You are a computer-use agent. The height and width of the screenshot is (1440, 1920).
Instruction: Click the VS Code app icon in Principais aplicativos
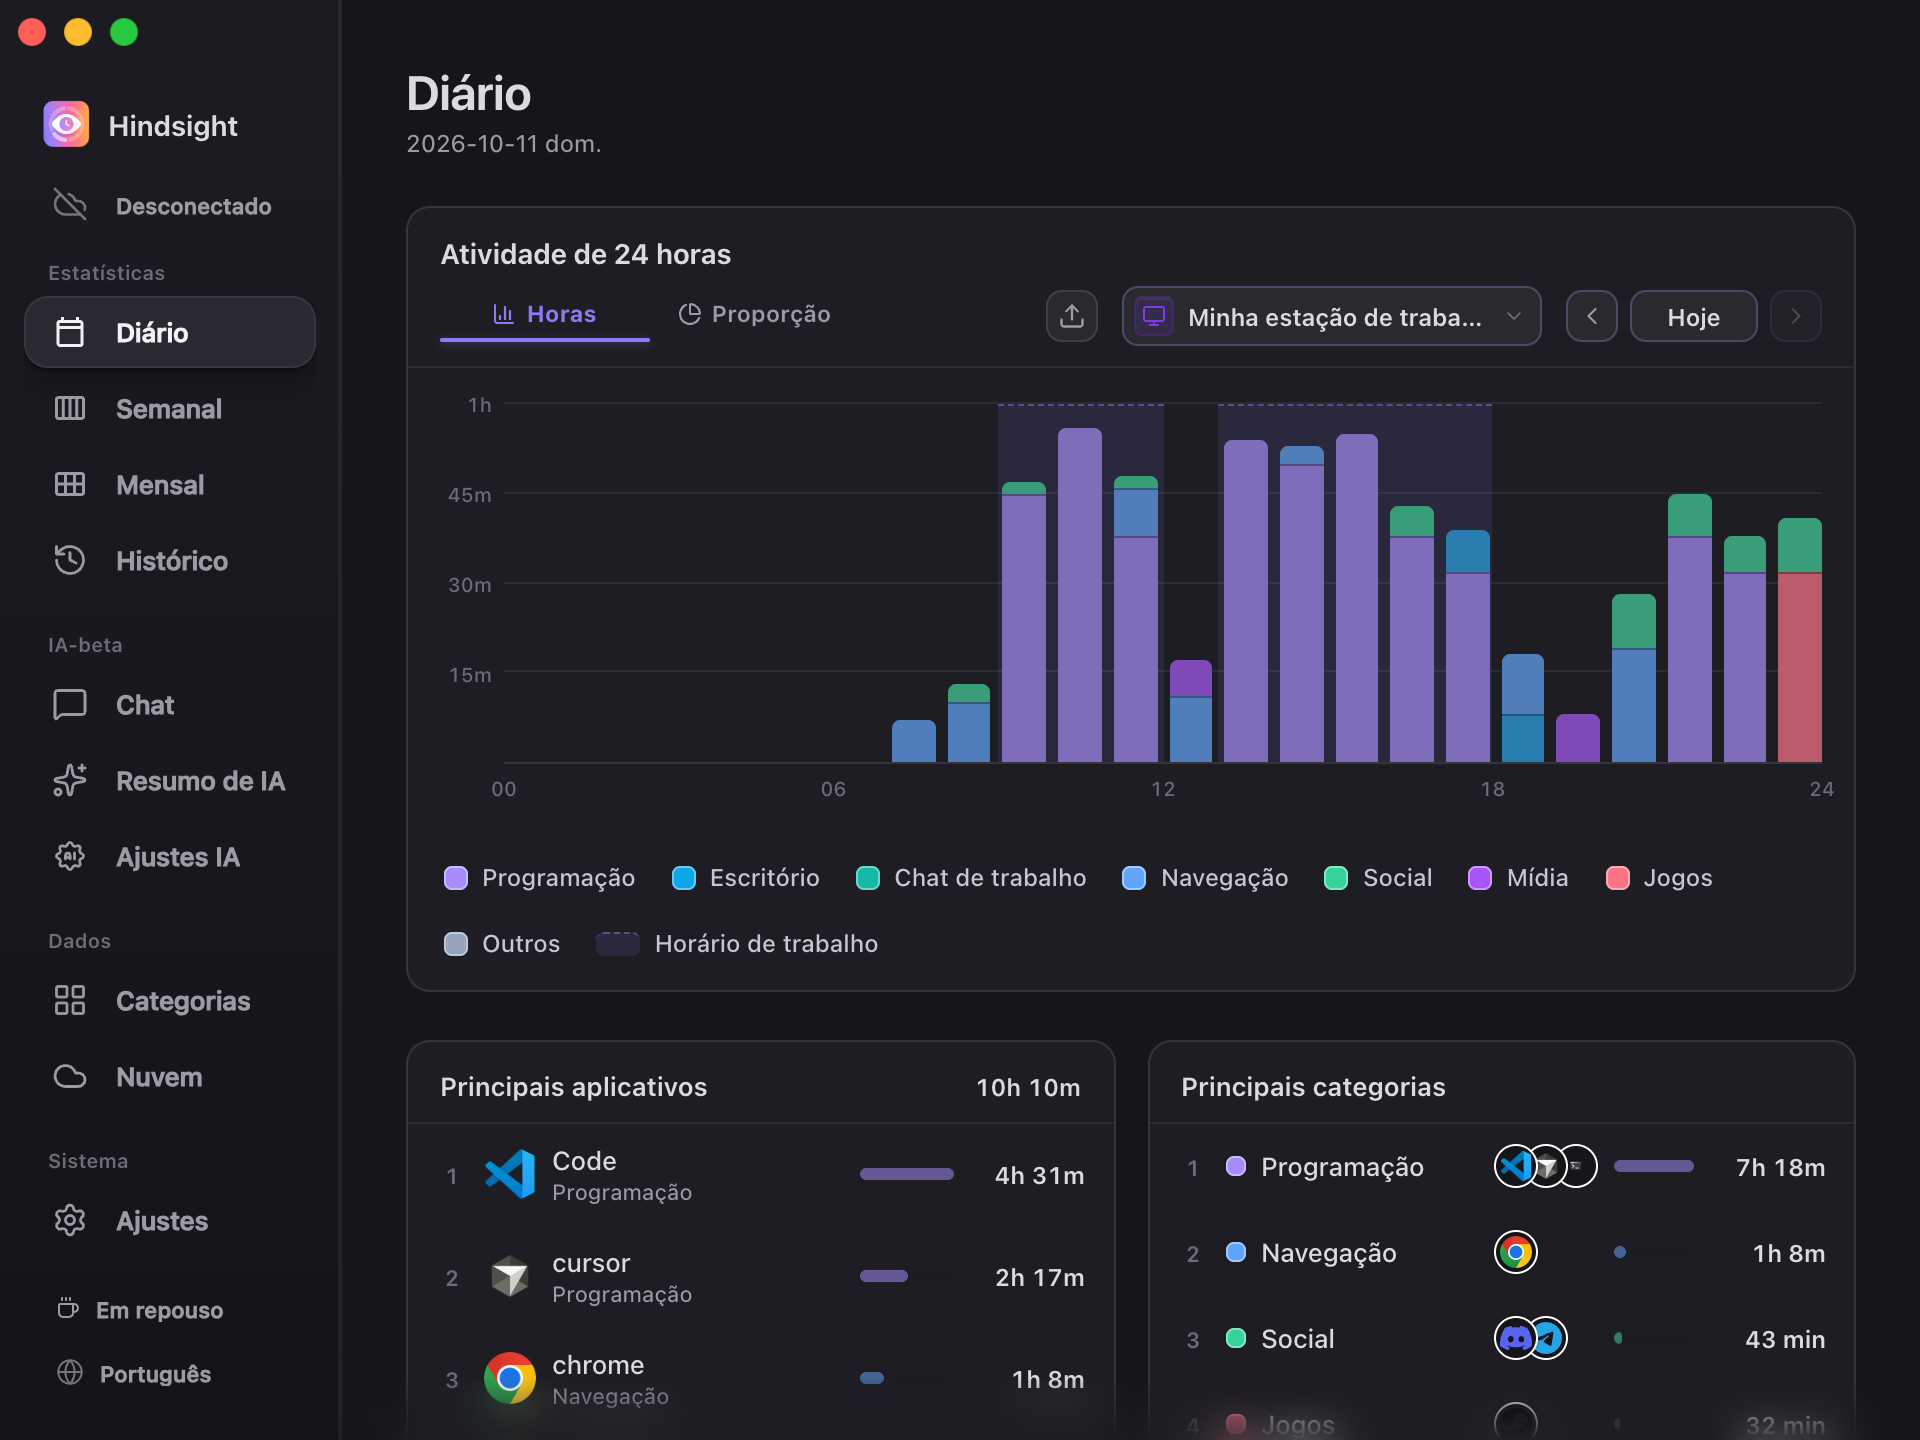510,1174
